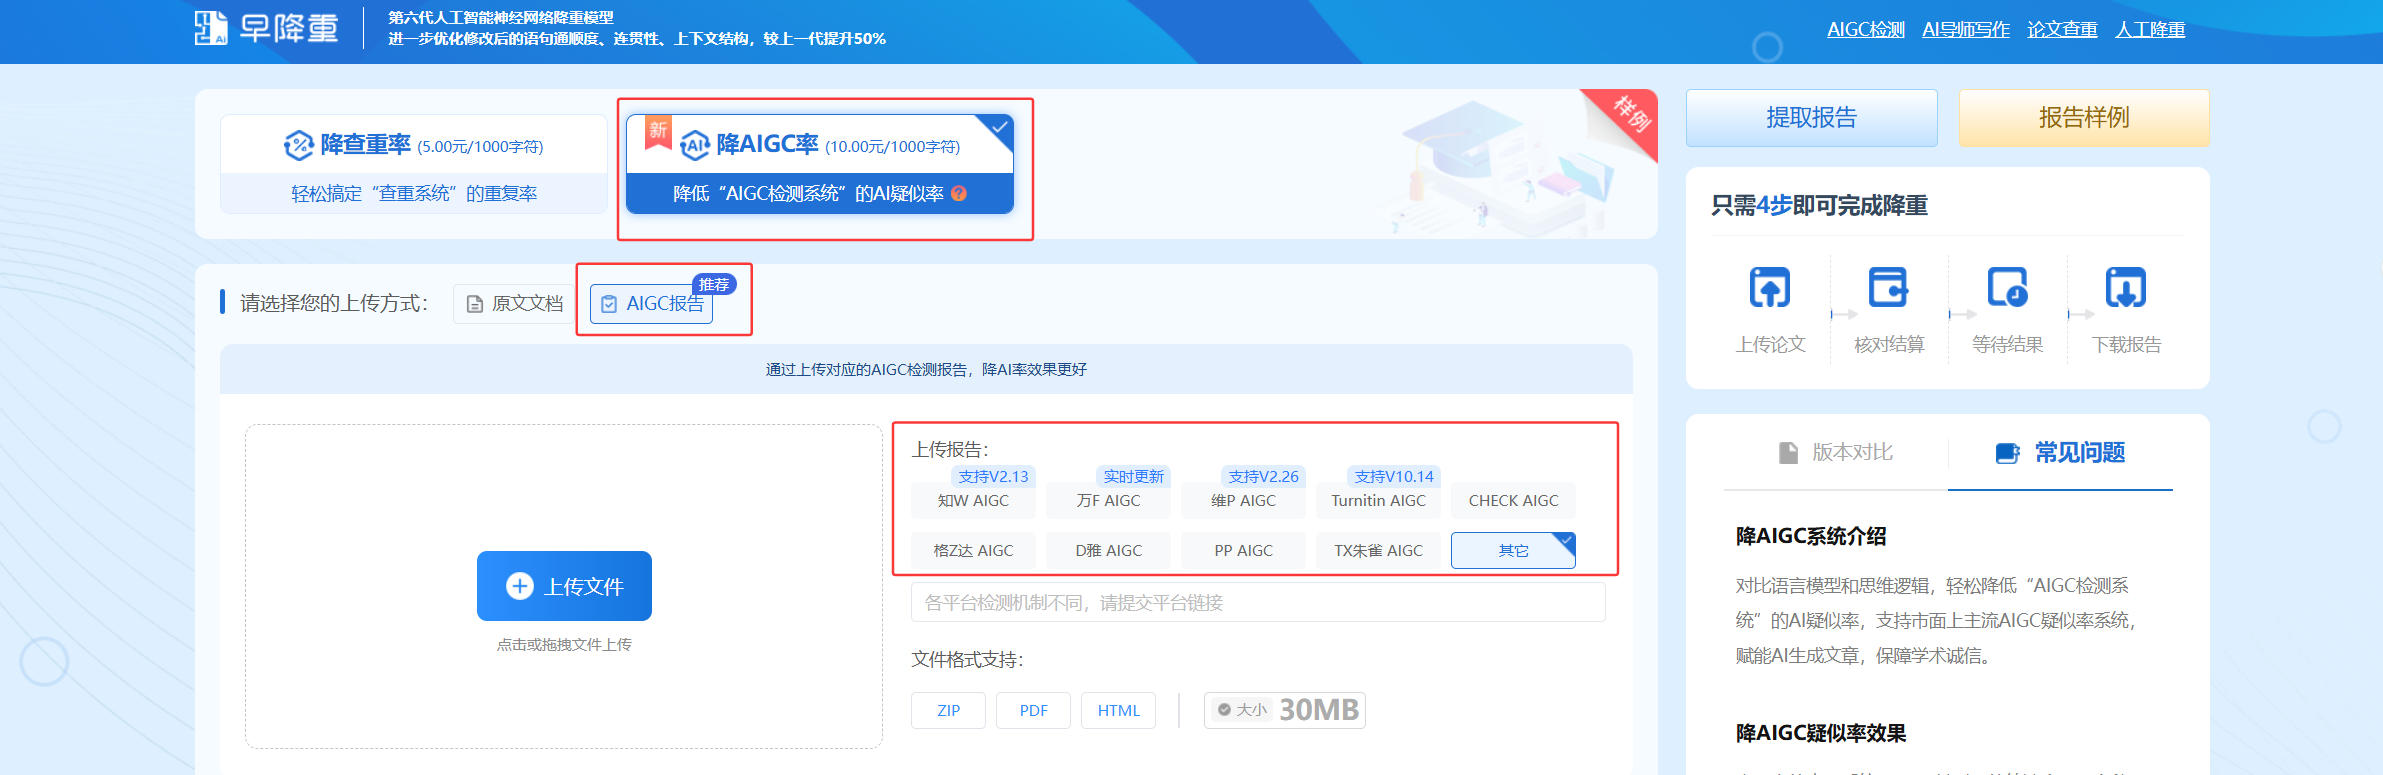Click the platform link input field
This screenshot has height=775, width=2383.
pyautogui.click(x=1258, y=603)
